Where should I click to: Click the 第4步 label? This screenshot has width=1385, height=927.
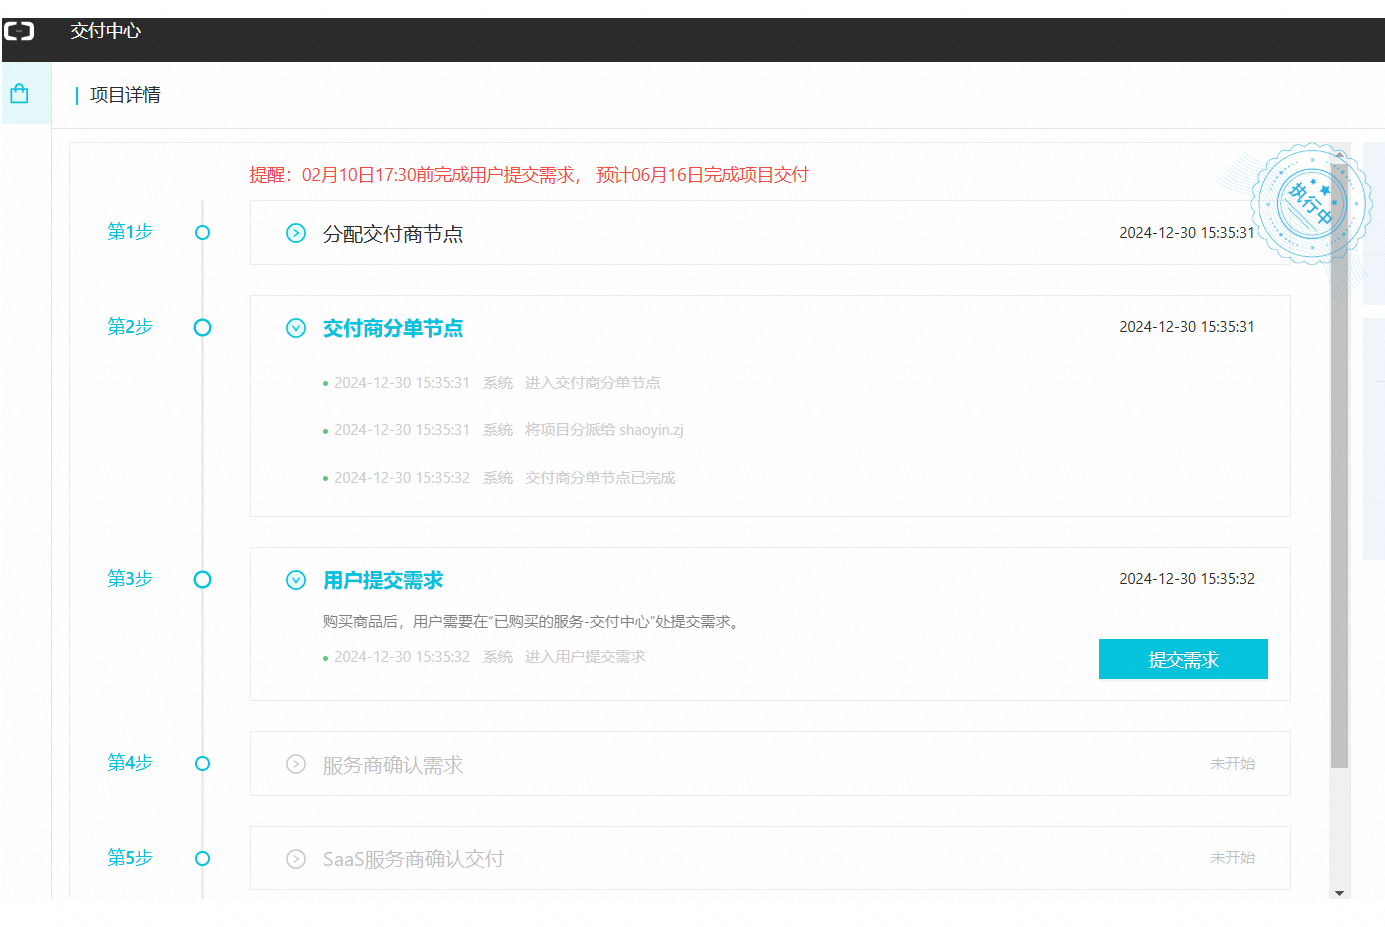(130, 762)
